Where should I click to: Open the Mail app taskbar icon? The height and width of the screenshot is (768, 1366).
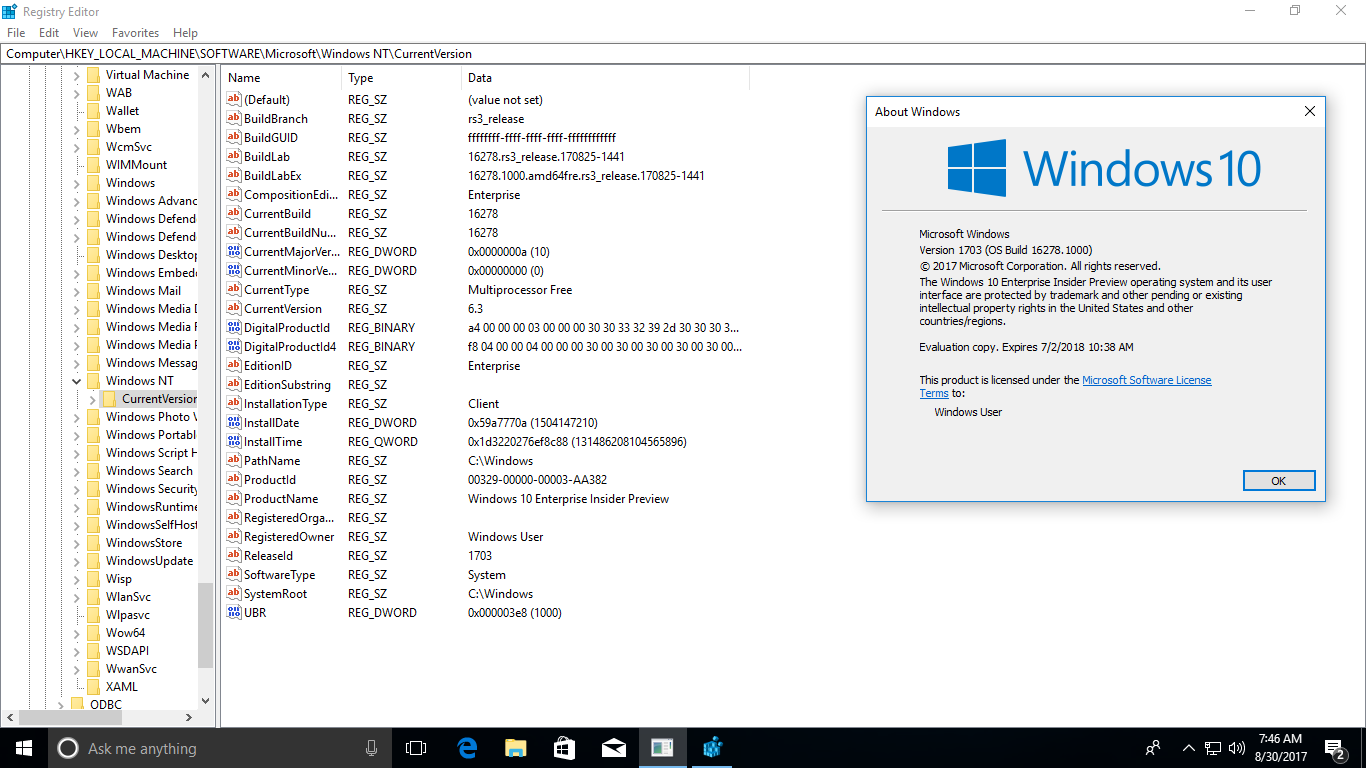[614, 748]
